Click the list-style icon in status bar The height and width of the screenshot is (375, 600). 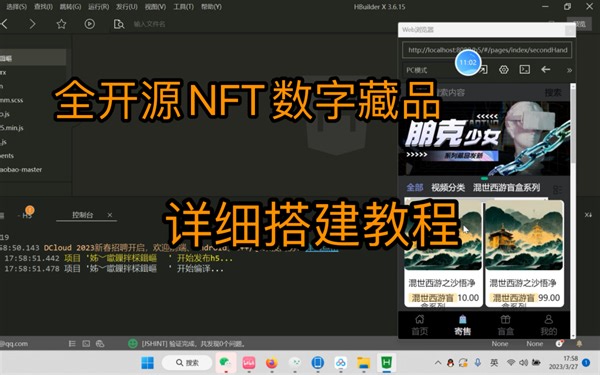coord(72,344)
